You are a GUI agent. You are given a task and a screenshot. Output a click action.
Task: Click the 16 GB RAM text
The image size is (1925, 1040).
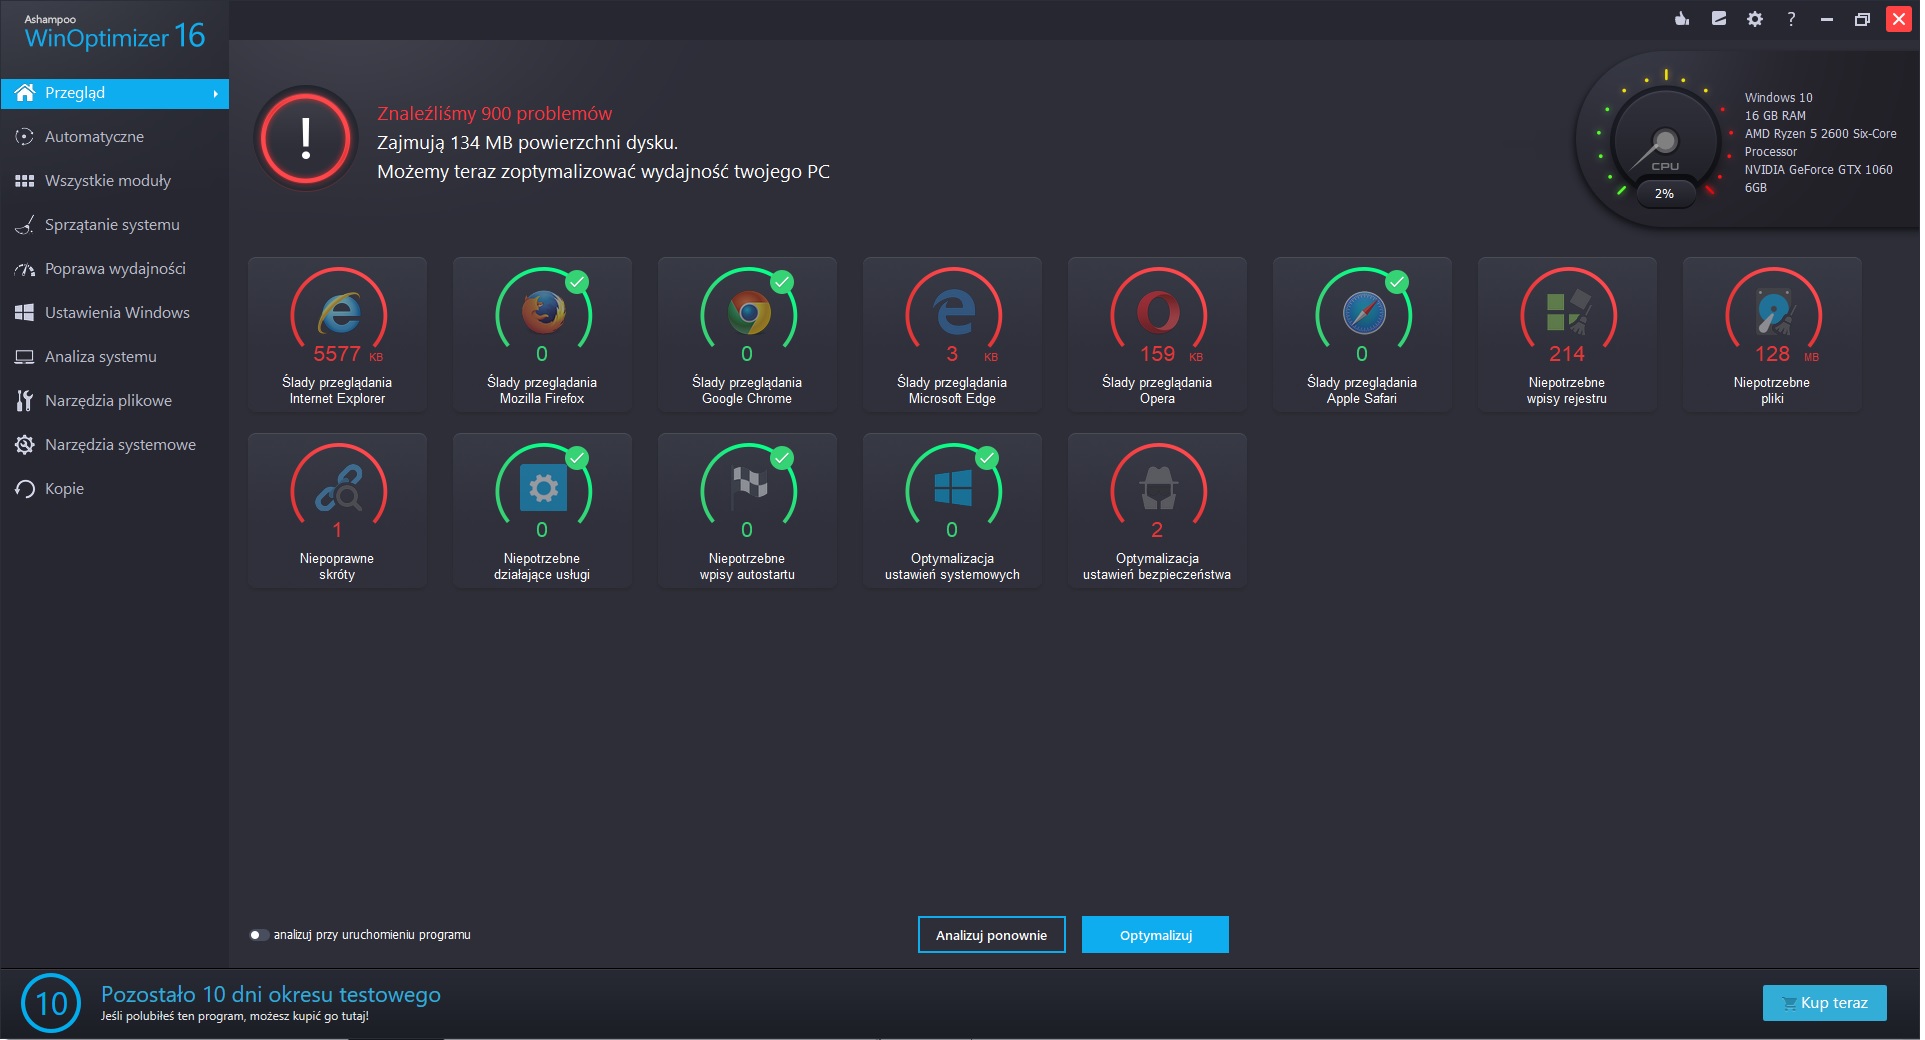(x=1775, y=116)
